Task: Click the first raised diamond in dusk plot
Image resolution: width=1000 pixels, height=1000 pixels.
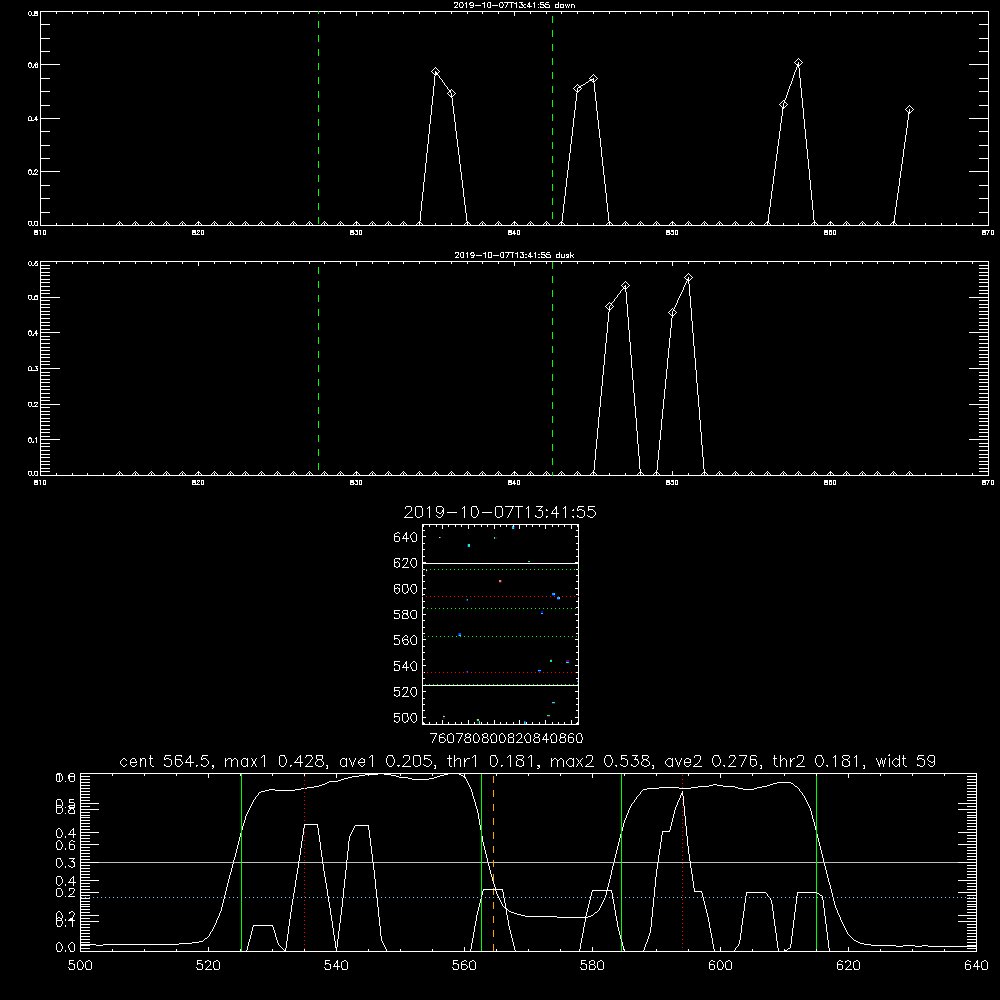Action: [610, 307]
